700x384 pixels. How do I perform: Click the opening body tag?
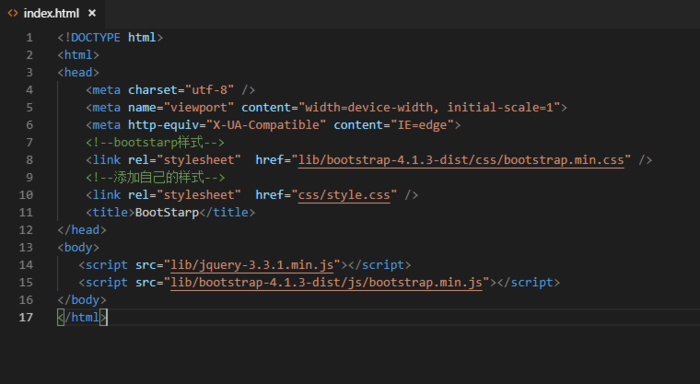pos(78,247)
